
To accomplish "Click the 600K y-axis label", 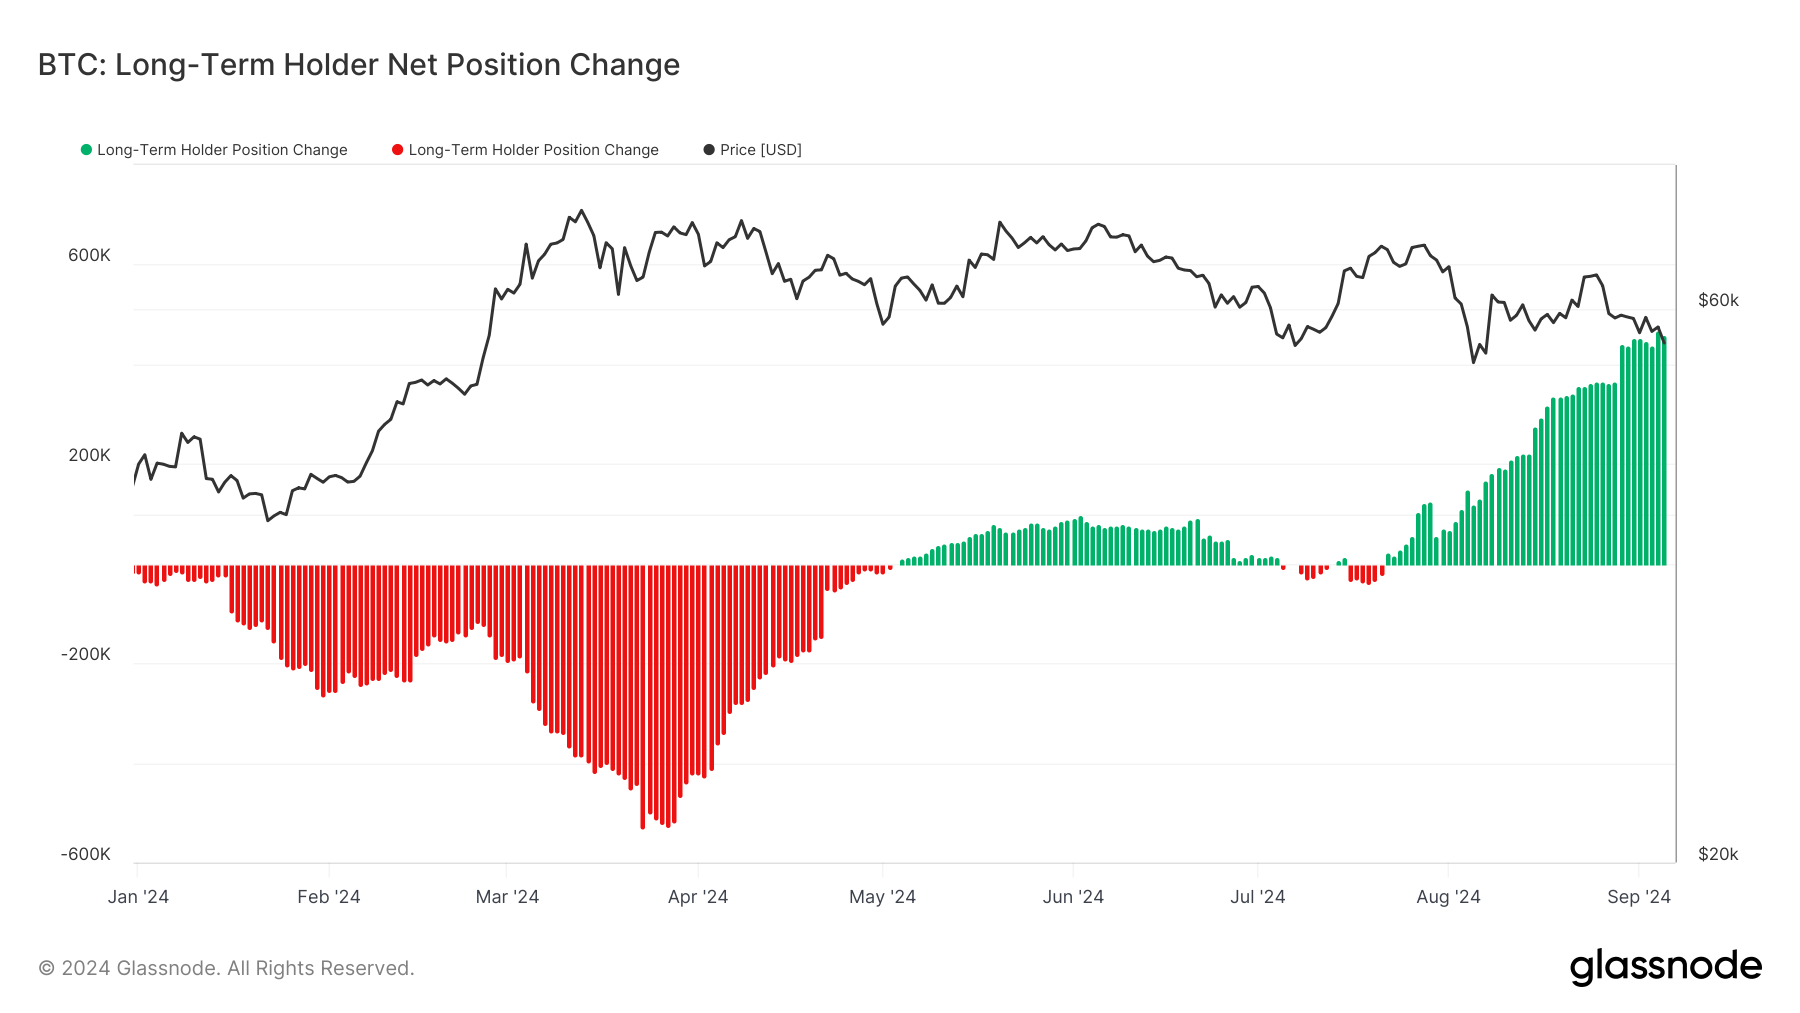I will coord(89,256).
